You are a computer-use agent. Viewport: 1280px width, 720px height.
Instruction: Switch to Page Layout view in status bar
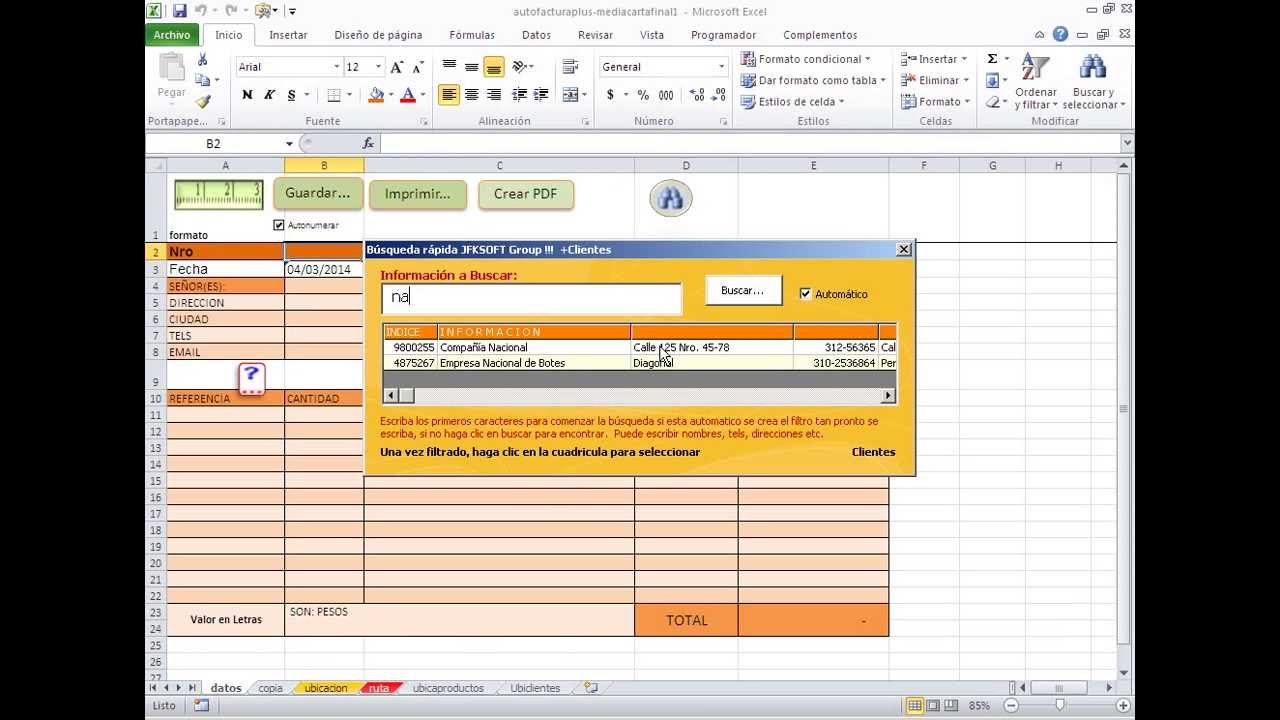[x=932, y=705]
